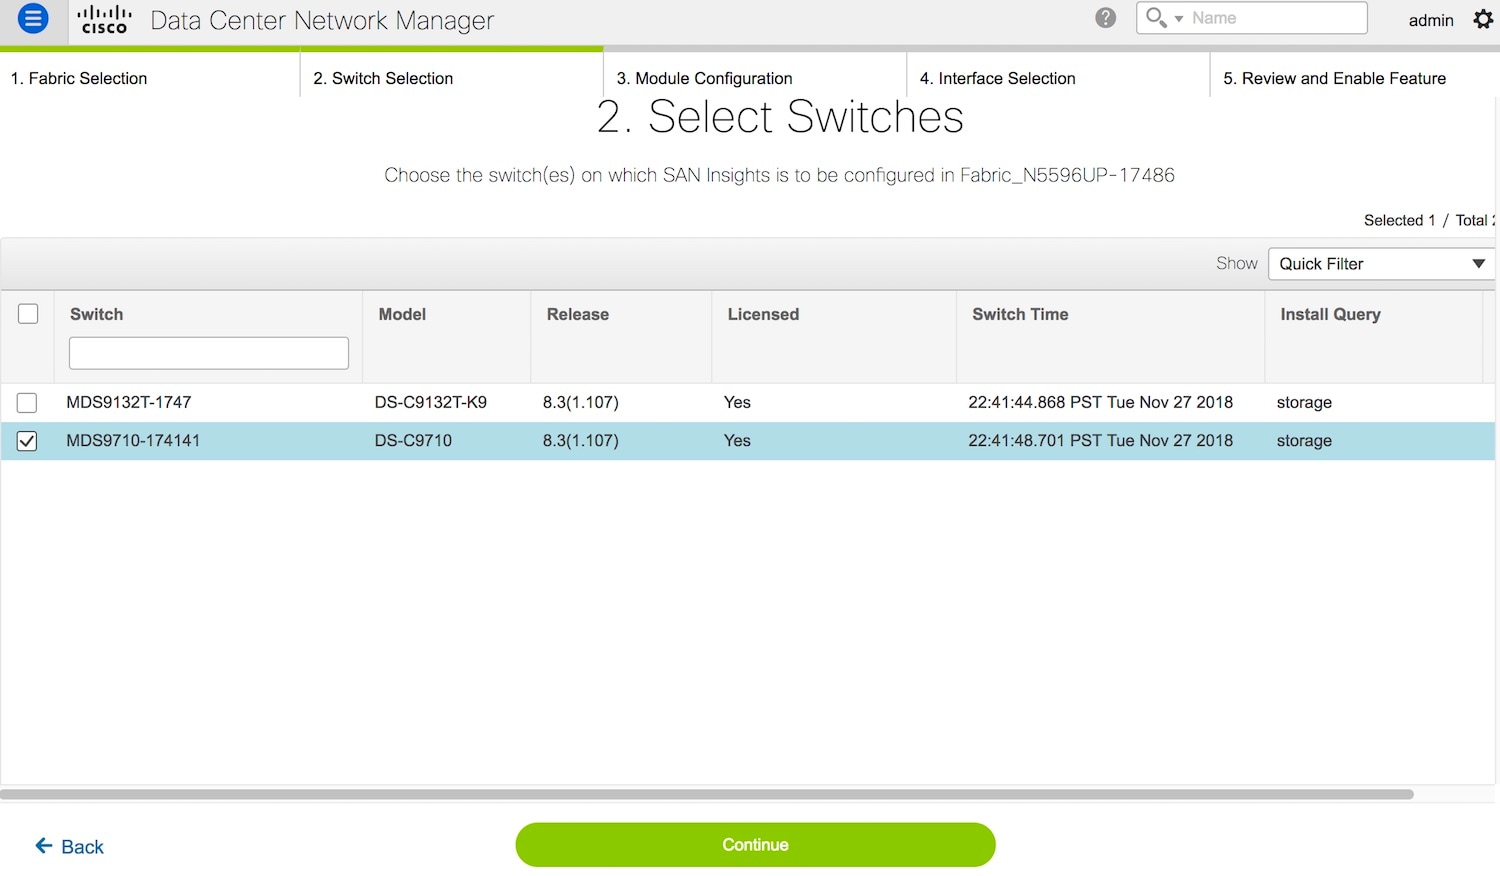Click Switch Time 22:41:44.868 PST cell

[1100, 402]
